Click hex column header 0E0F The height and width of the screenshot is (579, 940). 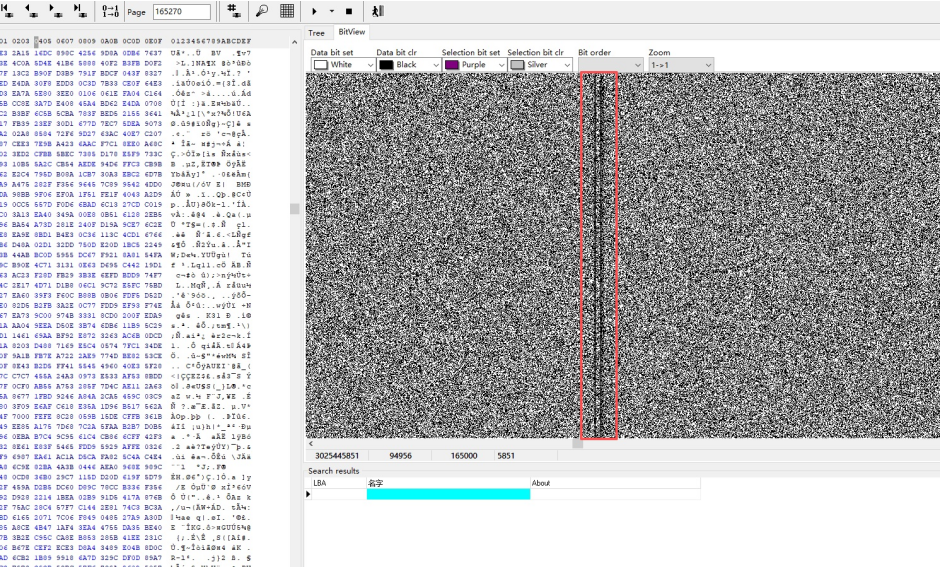(x=153, y=41)
